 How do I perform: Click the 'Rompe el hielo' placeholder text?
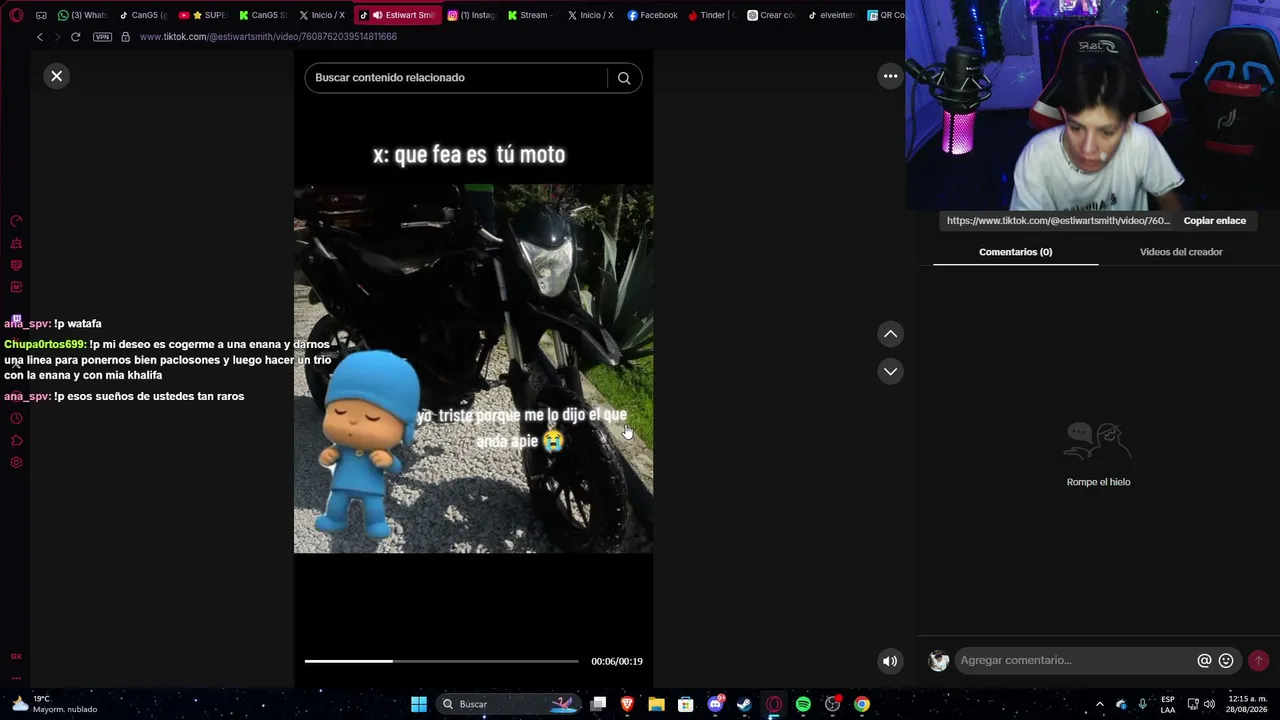point(1098,482)
